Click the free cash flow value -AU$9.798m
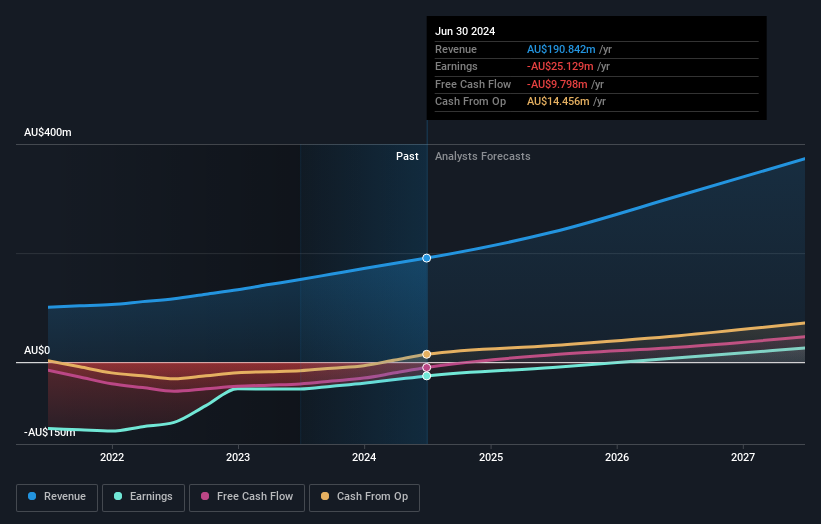Screen dimensions: 821x524 pos(557,84)
